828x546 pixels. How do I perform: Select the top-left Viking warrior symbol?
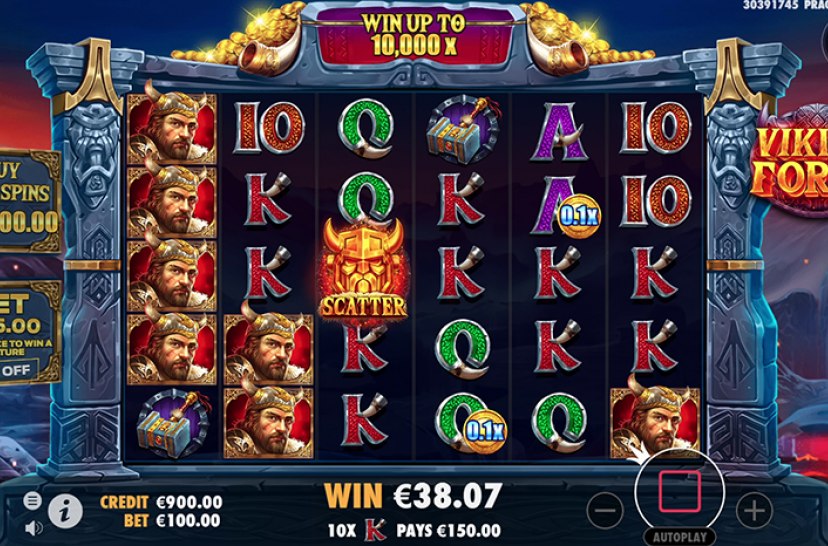coord(172,128)
